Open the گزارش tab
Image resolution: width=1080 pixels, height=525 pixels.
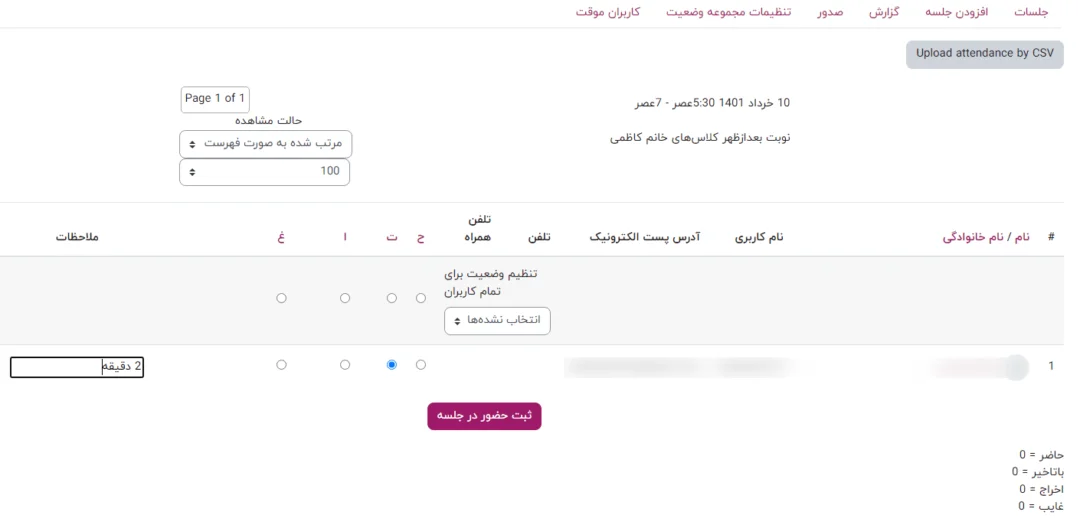(884, 12)
